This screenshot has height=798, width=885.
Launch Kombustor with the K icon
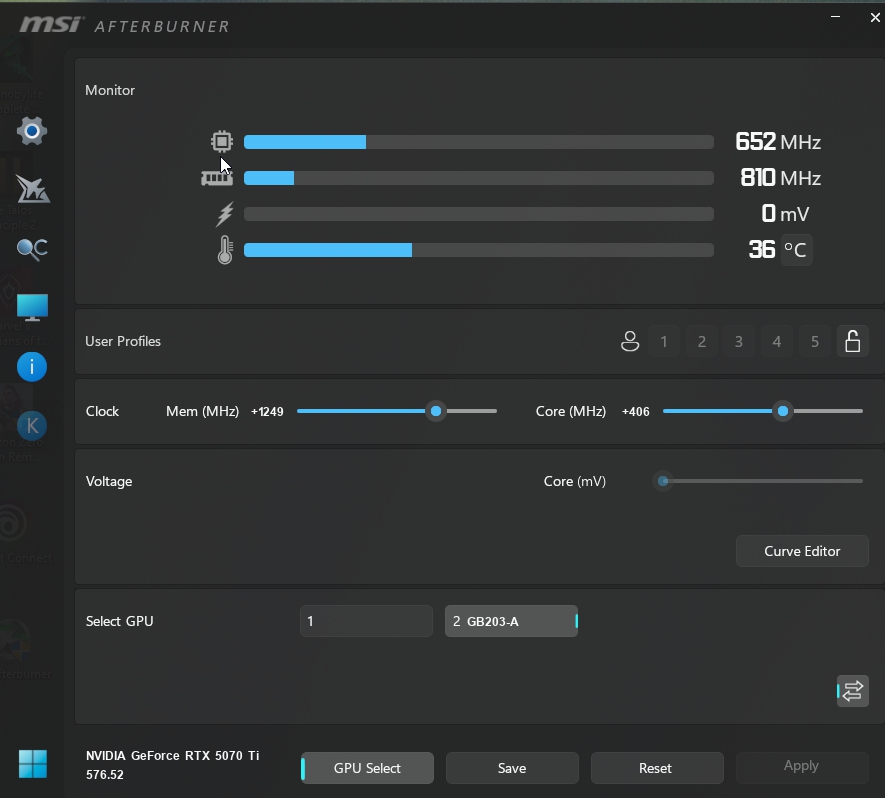click(x=32, y=426)
